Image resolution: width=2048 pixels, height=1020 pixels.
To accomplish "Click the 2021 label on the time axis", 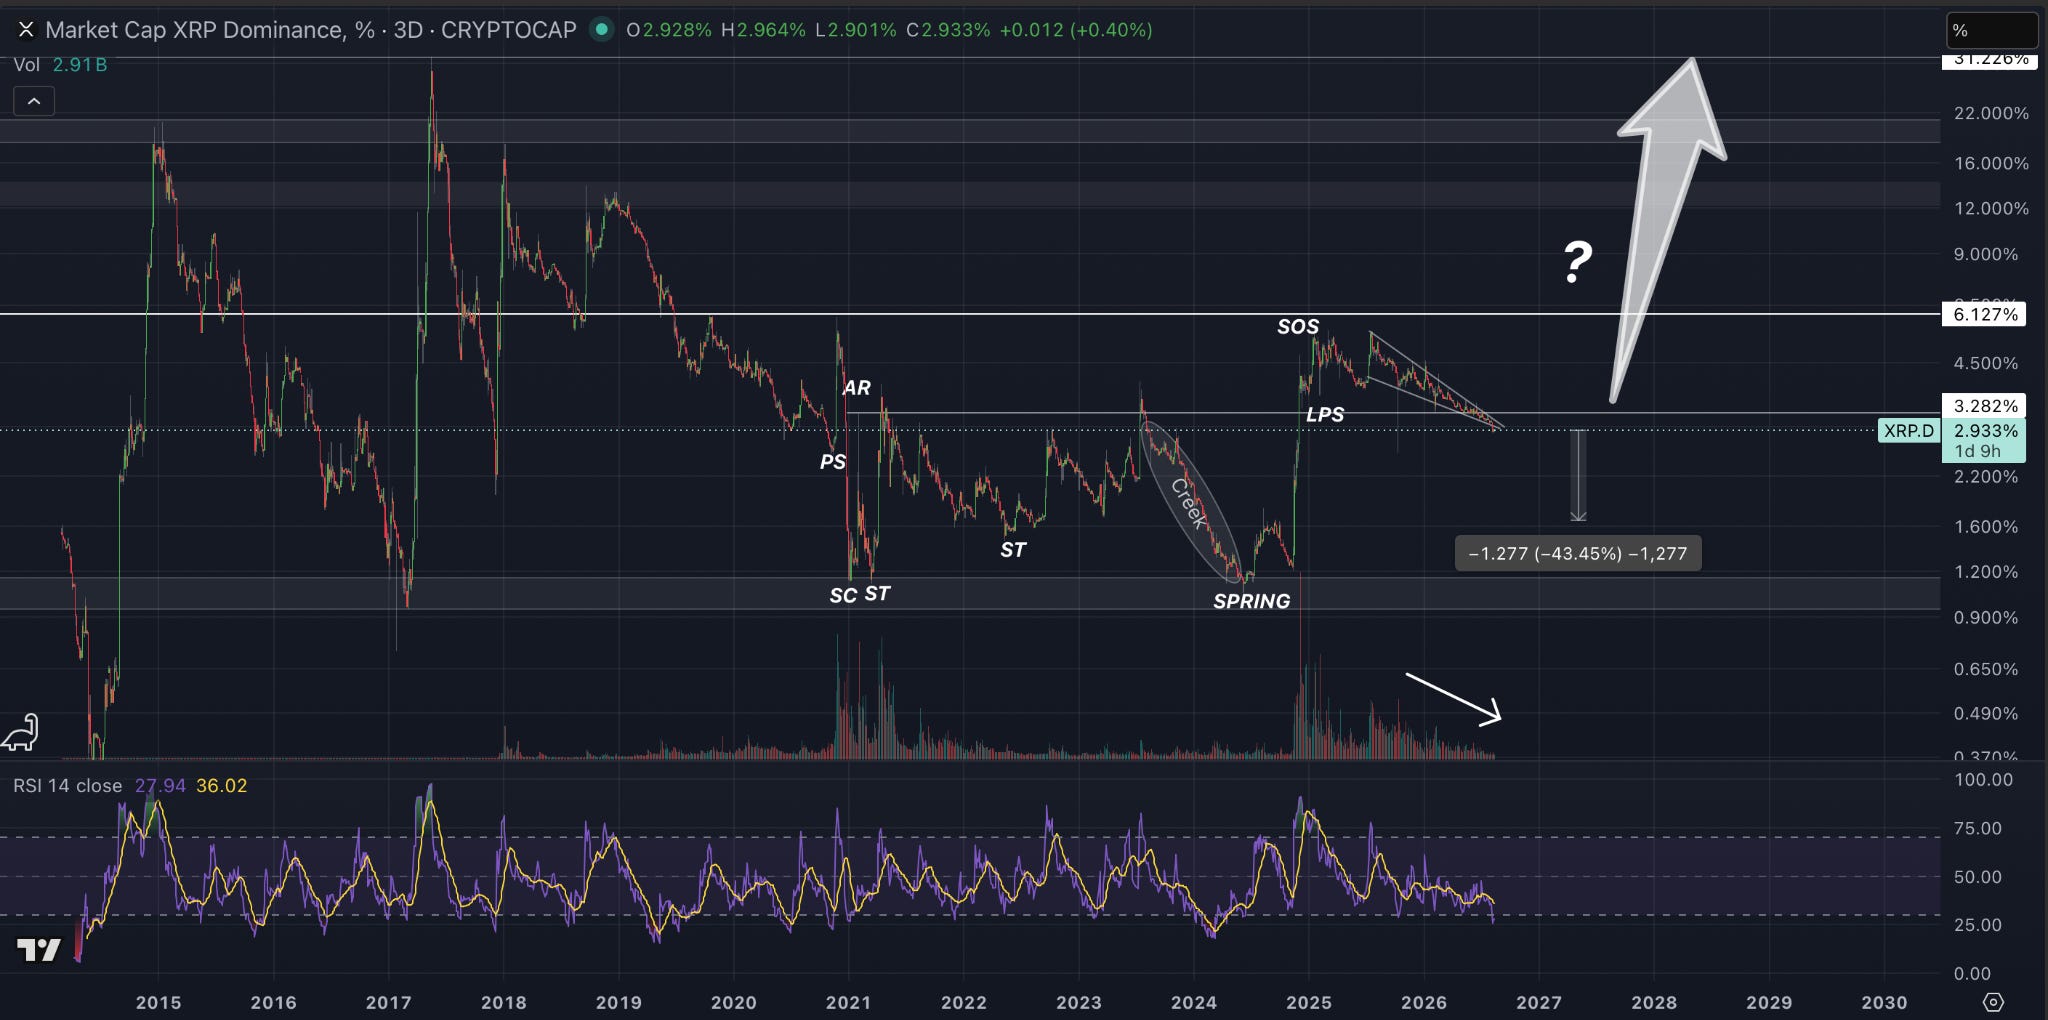I will click(848, 1003).
